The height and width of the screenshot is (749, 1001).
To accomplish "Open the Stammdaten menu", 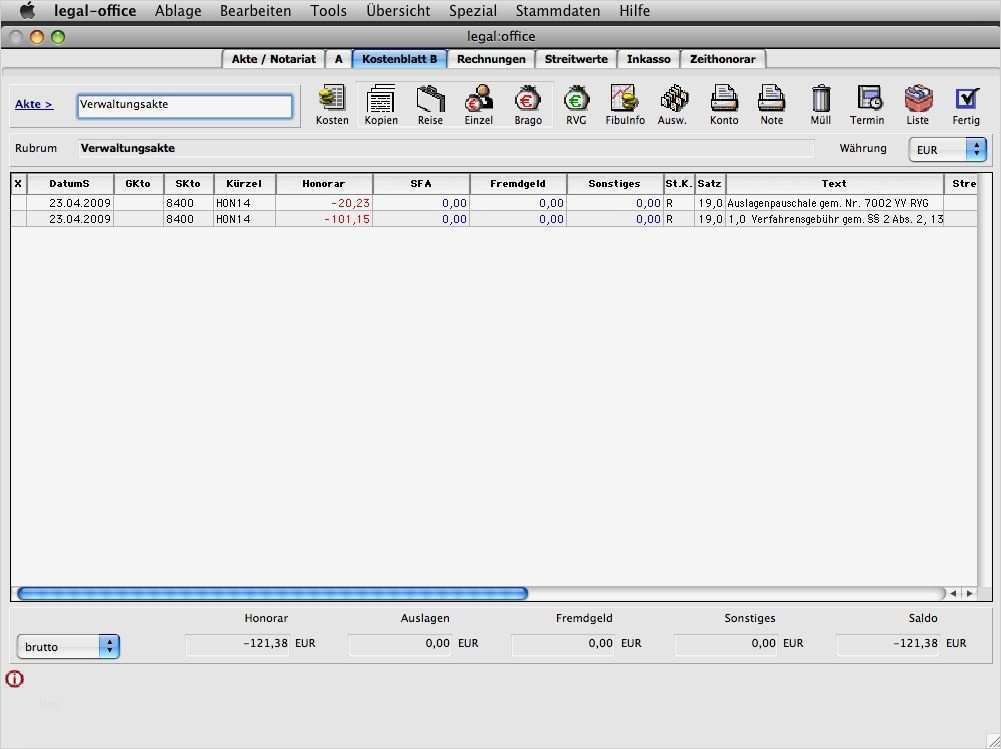I will (x=557, y=11).
